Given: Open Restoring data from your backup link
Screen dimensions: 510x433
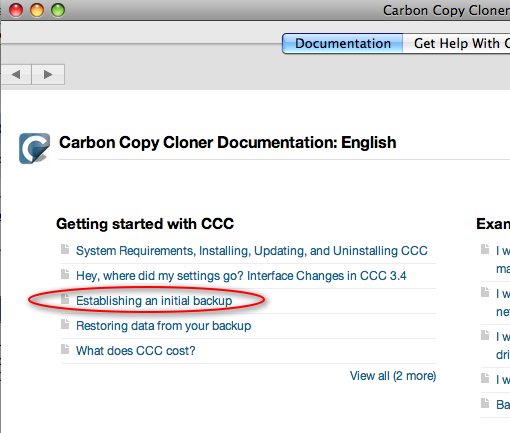Looking at the screenshot, I should pos(163,326).
